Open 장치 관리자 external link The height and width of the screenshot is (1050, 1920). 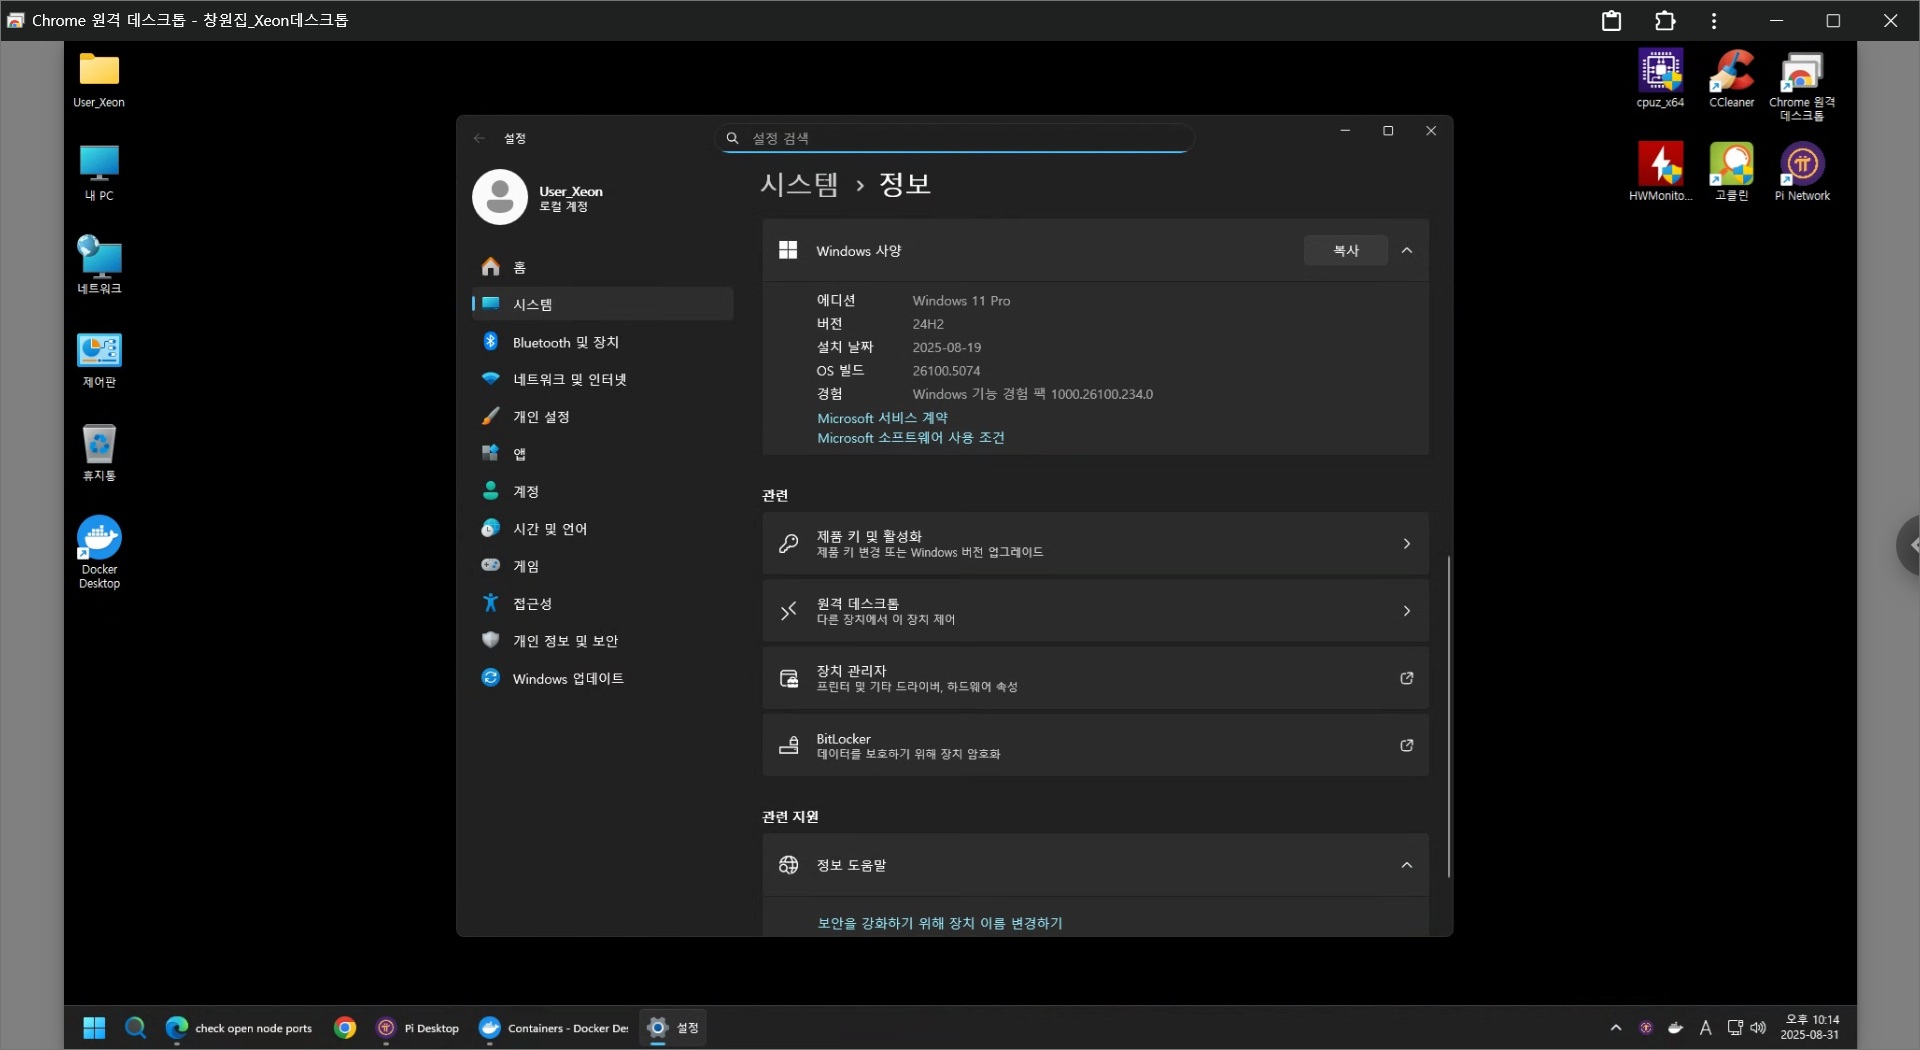pyautogui.click(x=1095, y=678)
